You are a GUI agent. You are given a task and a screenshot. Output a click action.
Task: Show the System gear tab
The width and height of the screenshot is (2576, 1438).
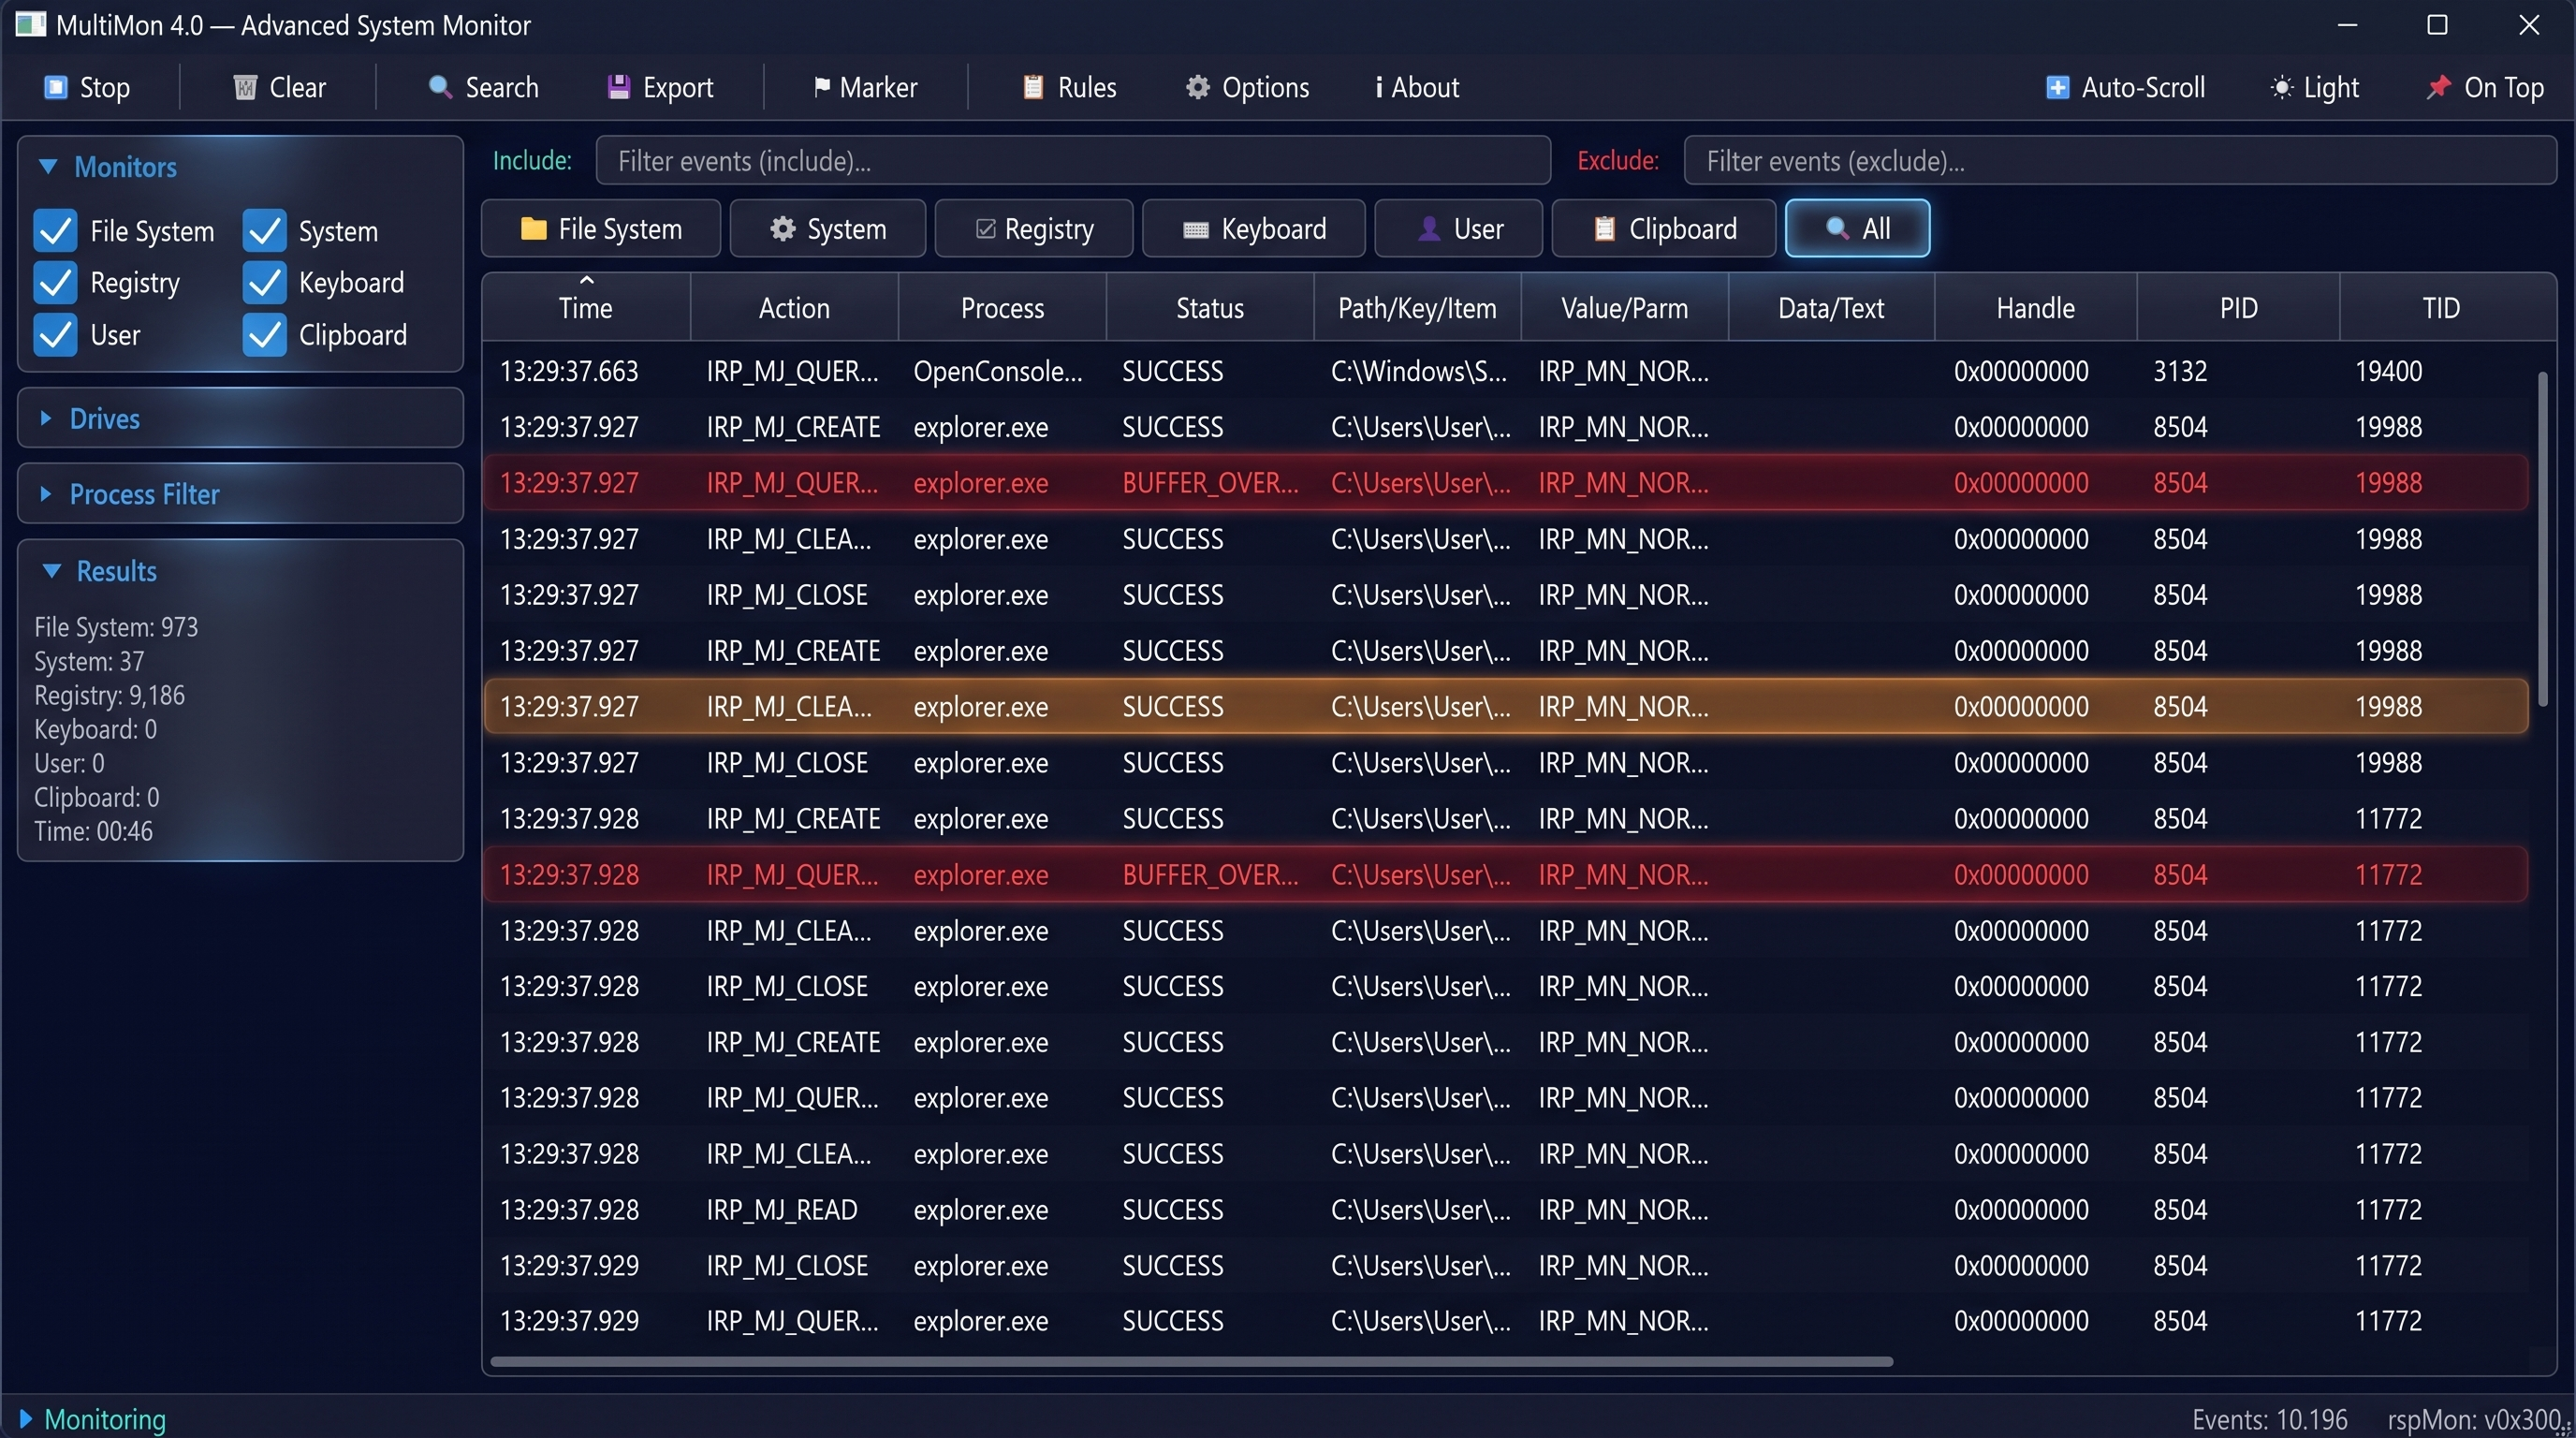pos(828,229)
